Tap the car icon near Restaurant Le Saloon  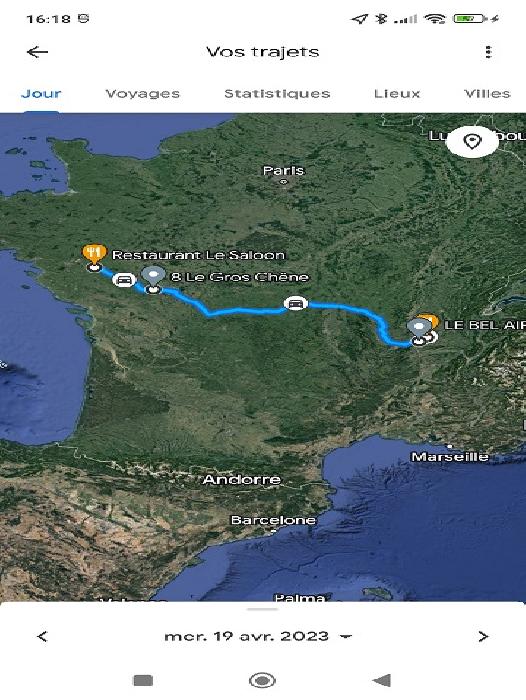point(124,280)
